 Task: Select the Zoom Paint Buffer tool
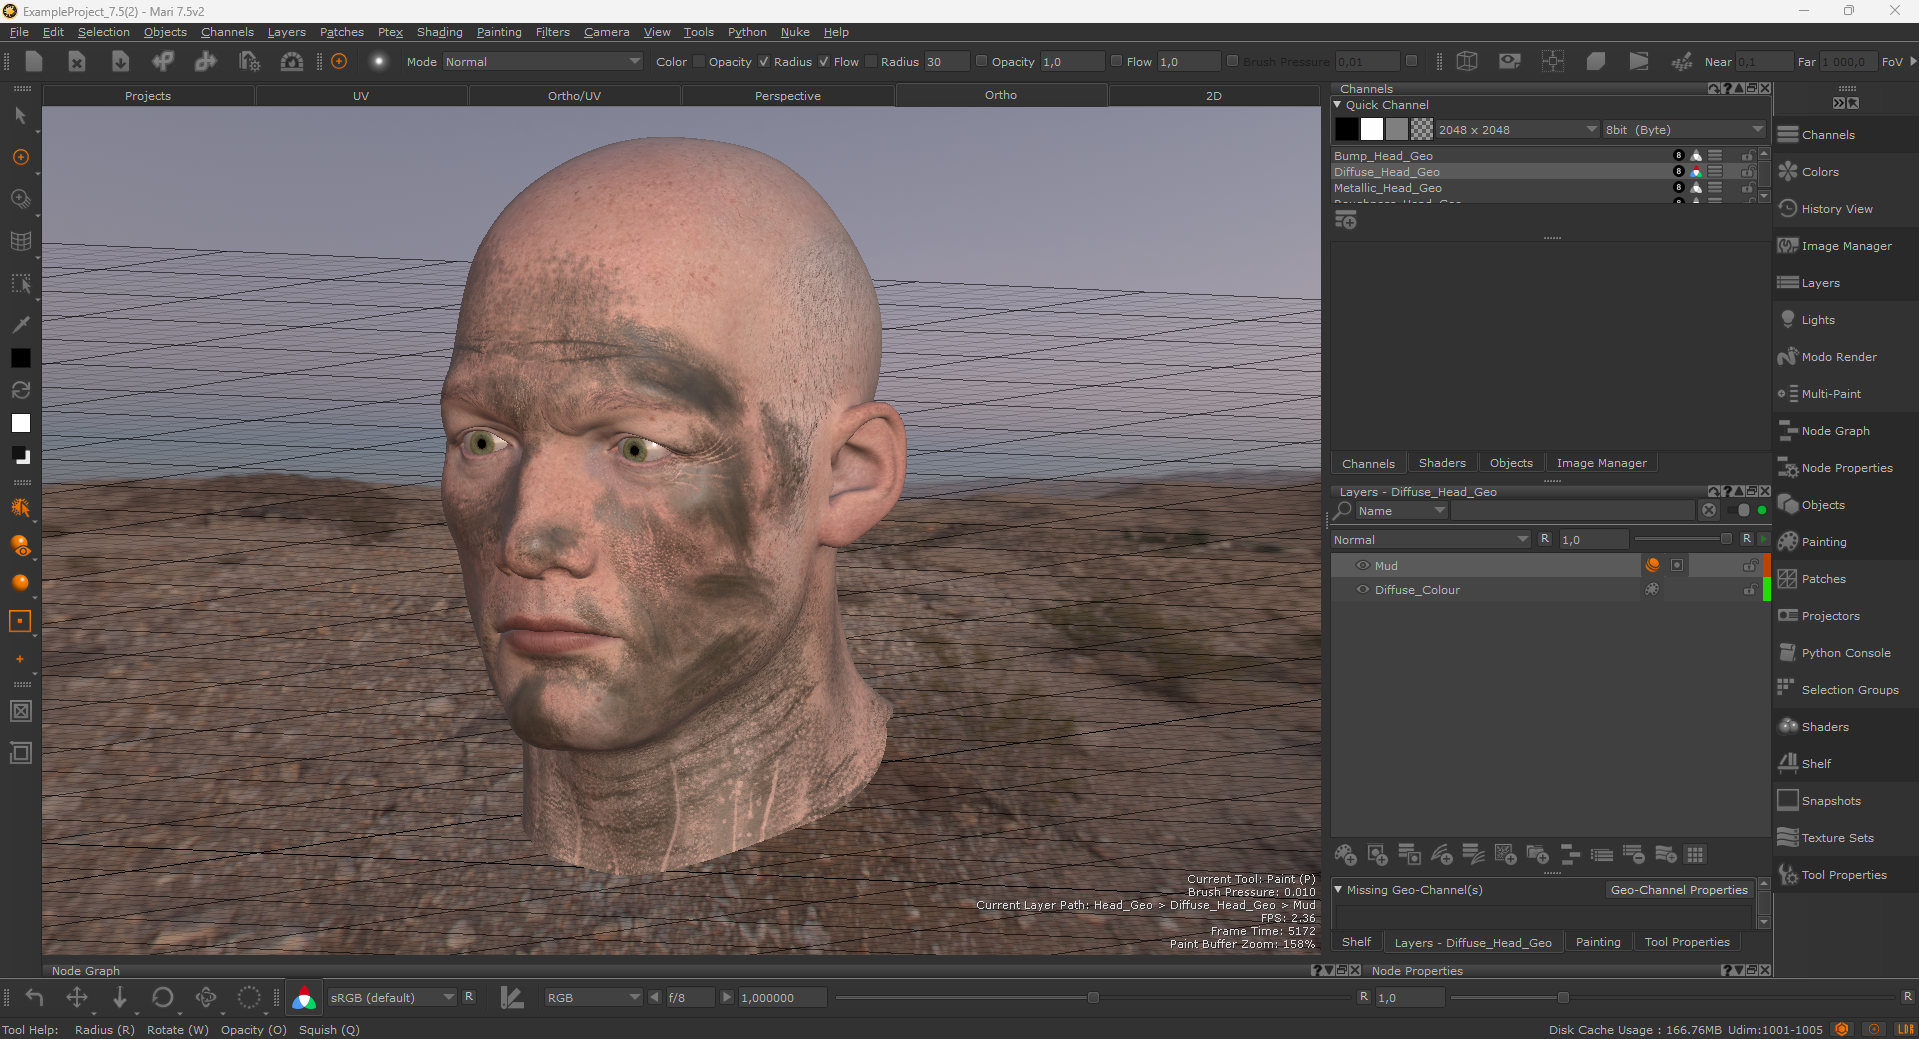pyautogui.click(x=20, y=199)
